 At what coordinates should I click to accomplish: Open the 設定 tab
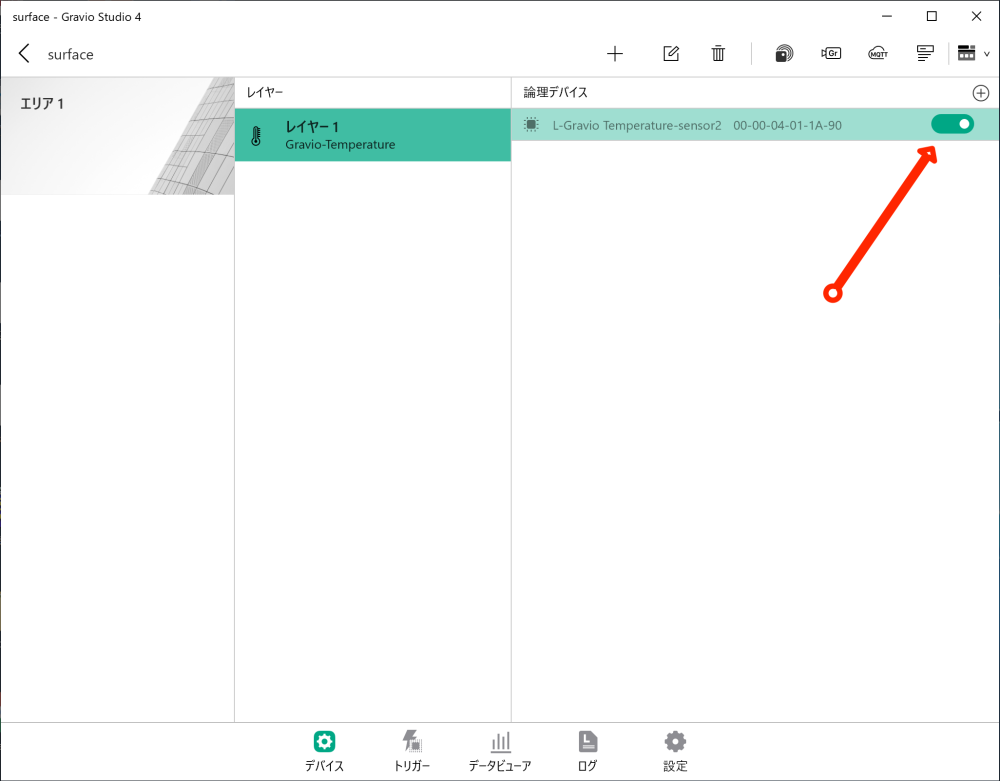675,751
